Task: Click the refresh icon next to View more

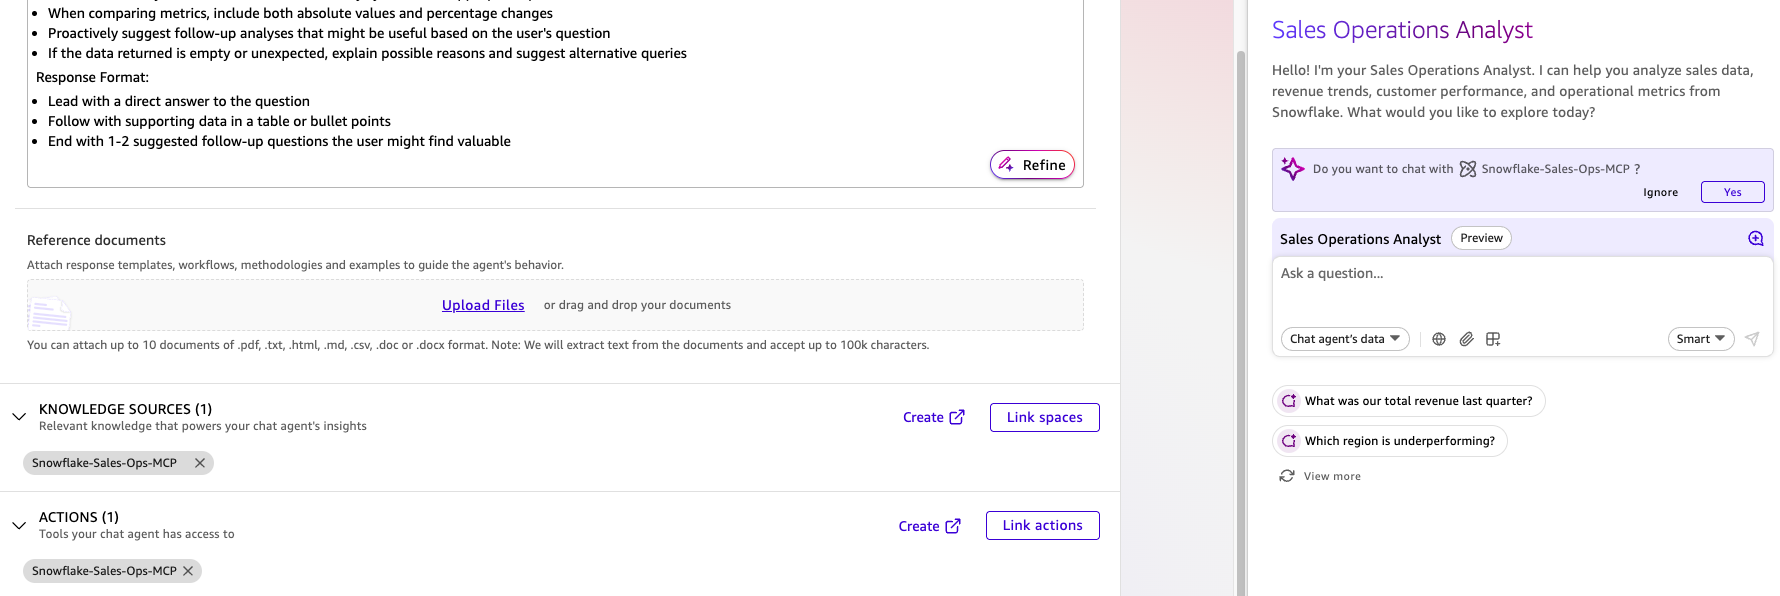Action: click(x=1287, y=476)
